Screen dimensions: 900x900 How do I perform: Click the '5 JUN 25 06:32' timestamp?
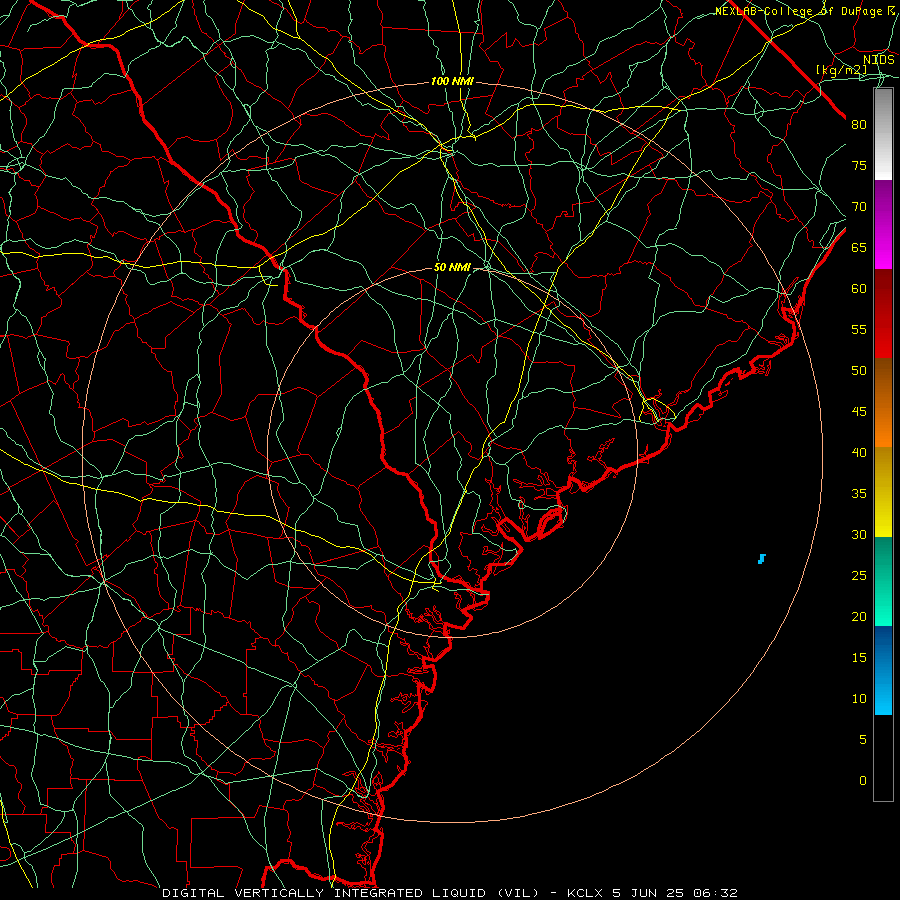point(674,893)
